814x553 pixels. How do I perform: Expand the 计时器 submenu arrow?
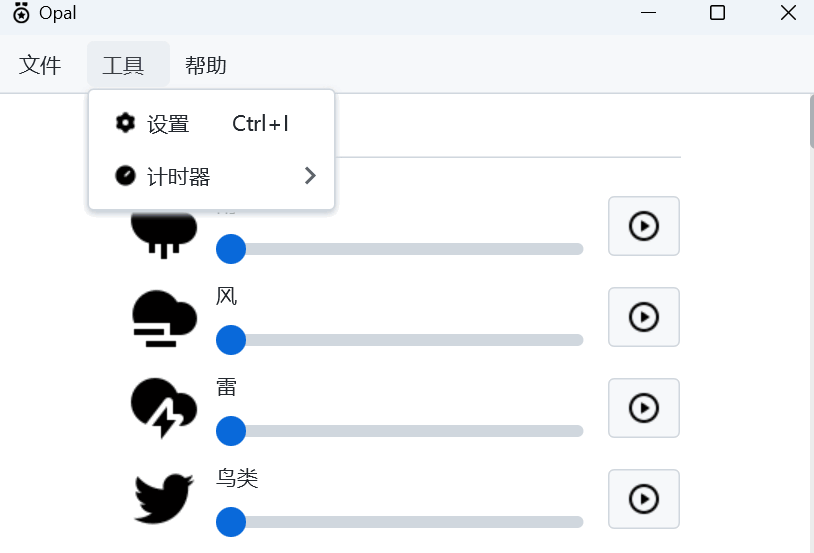tap(310, 176)
